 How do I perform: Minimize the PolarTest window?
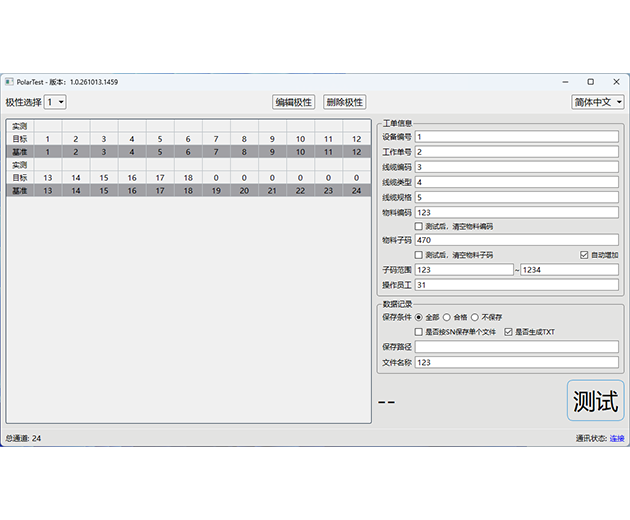pyautogui.click(x=565, y=82)
